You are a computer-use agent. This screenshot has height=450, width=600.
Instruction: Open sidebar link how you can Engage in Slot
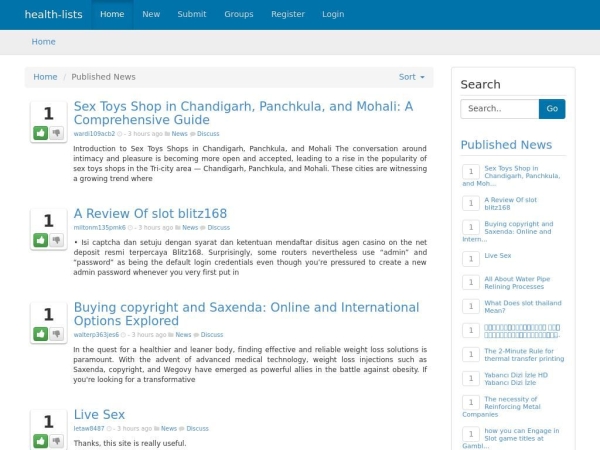tap(511, 438)
